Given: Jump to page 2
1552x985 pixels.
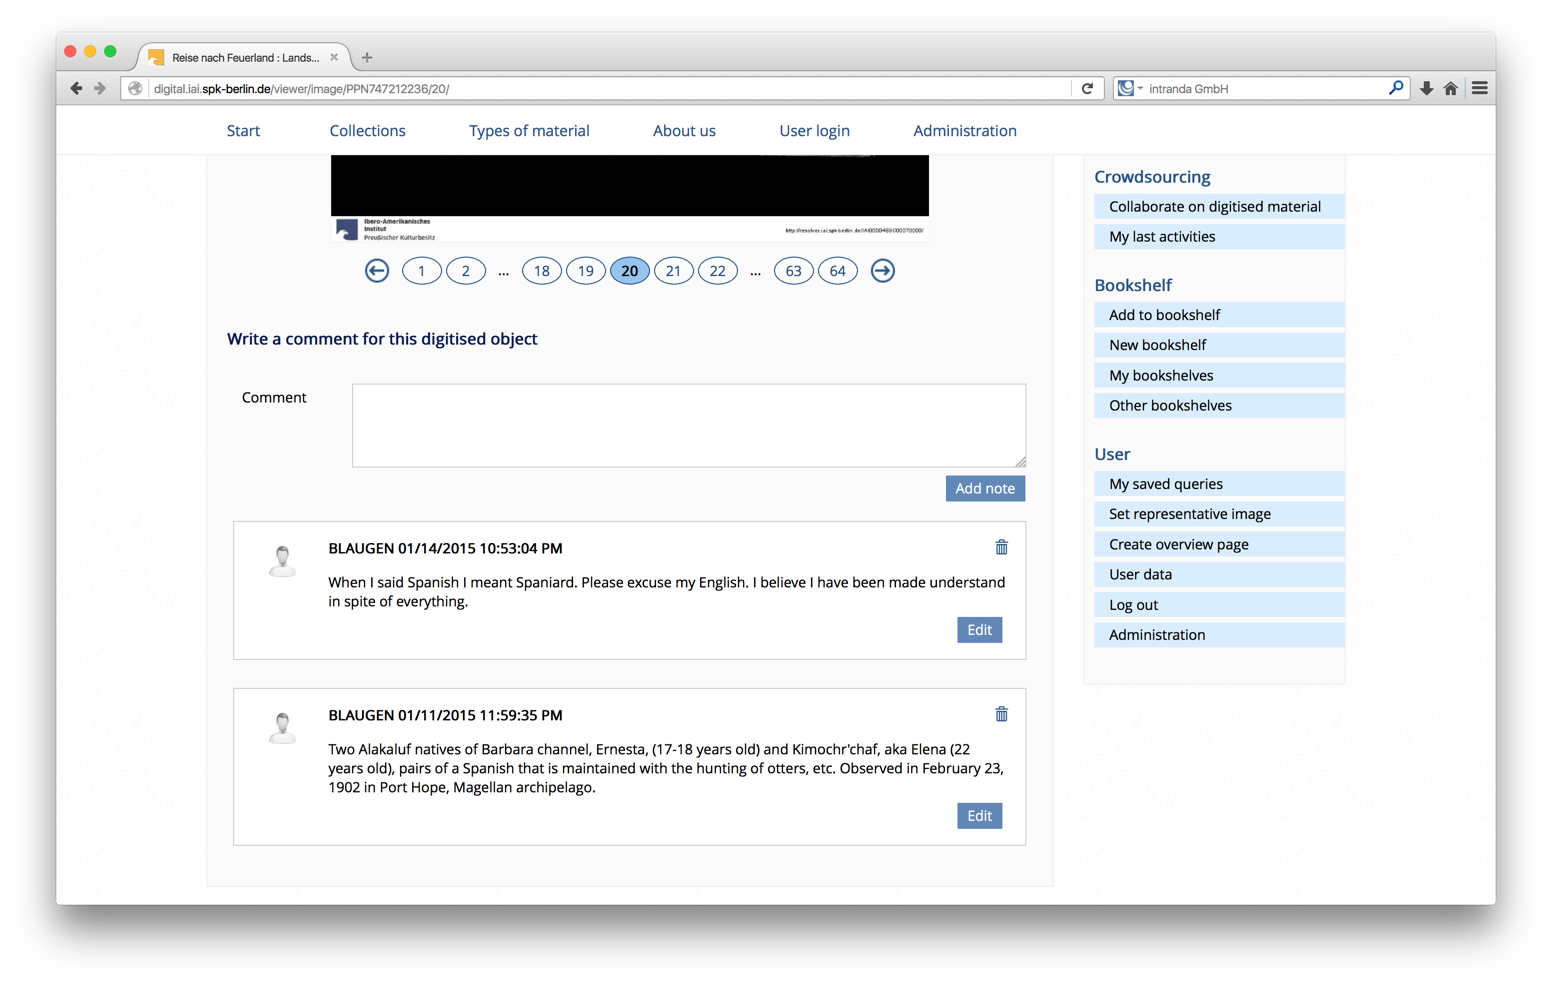Looking at the screenshot, I should 466,271.
